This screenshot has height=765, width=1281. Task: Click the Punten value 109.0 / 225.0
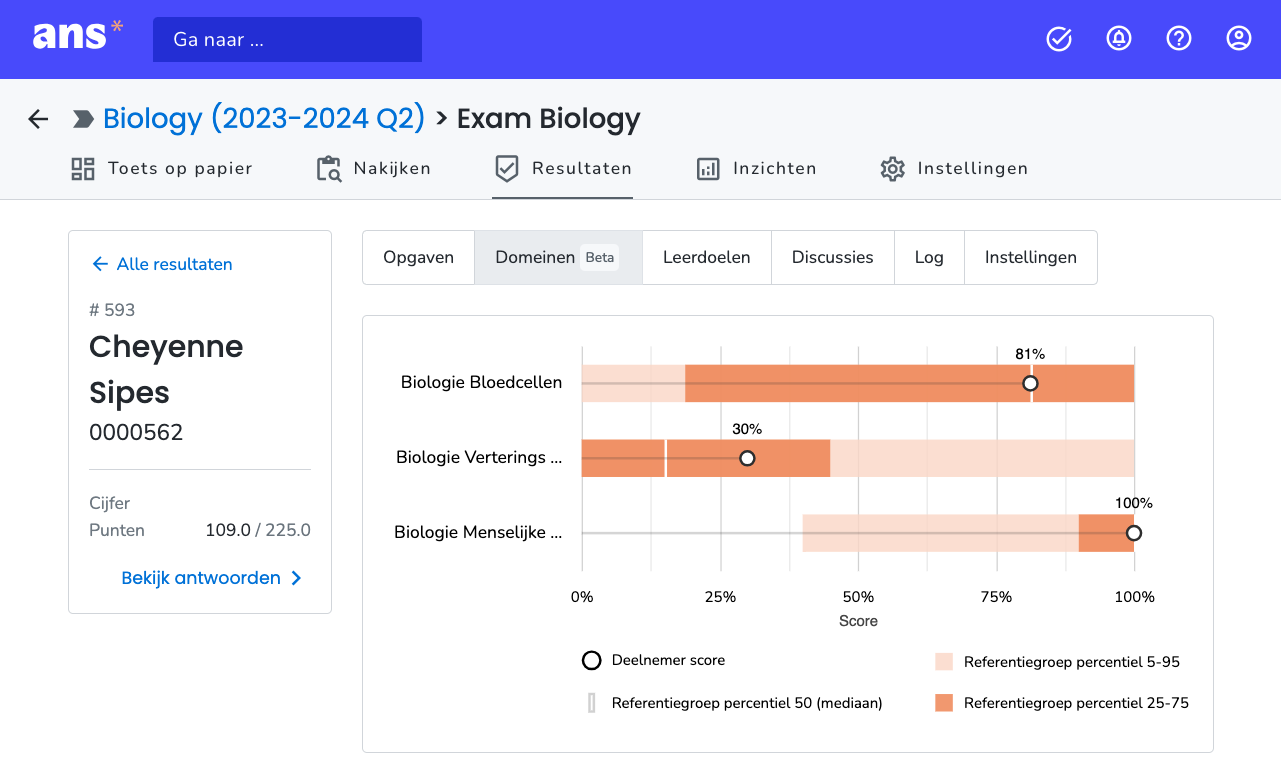tap(258, 530)
